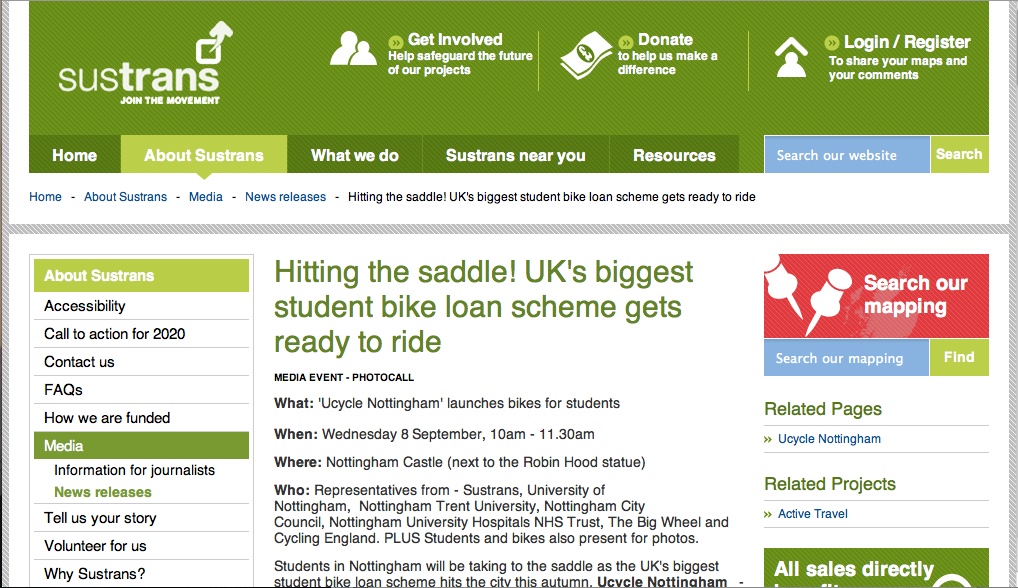This screenshot has width=1018, height=588.
Task: Open the Sustrans near you tab
Action: 515,154
